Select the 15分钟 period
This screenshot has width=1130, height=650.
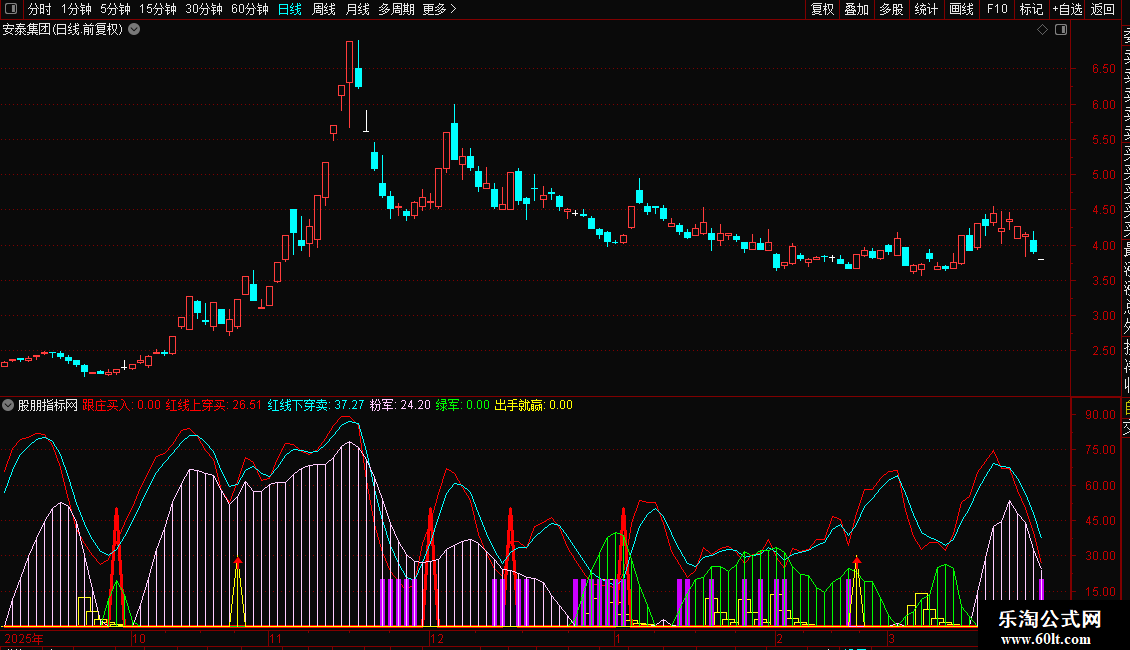158,9
